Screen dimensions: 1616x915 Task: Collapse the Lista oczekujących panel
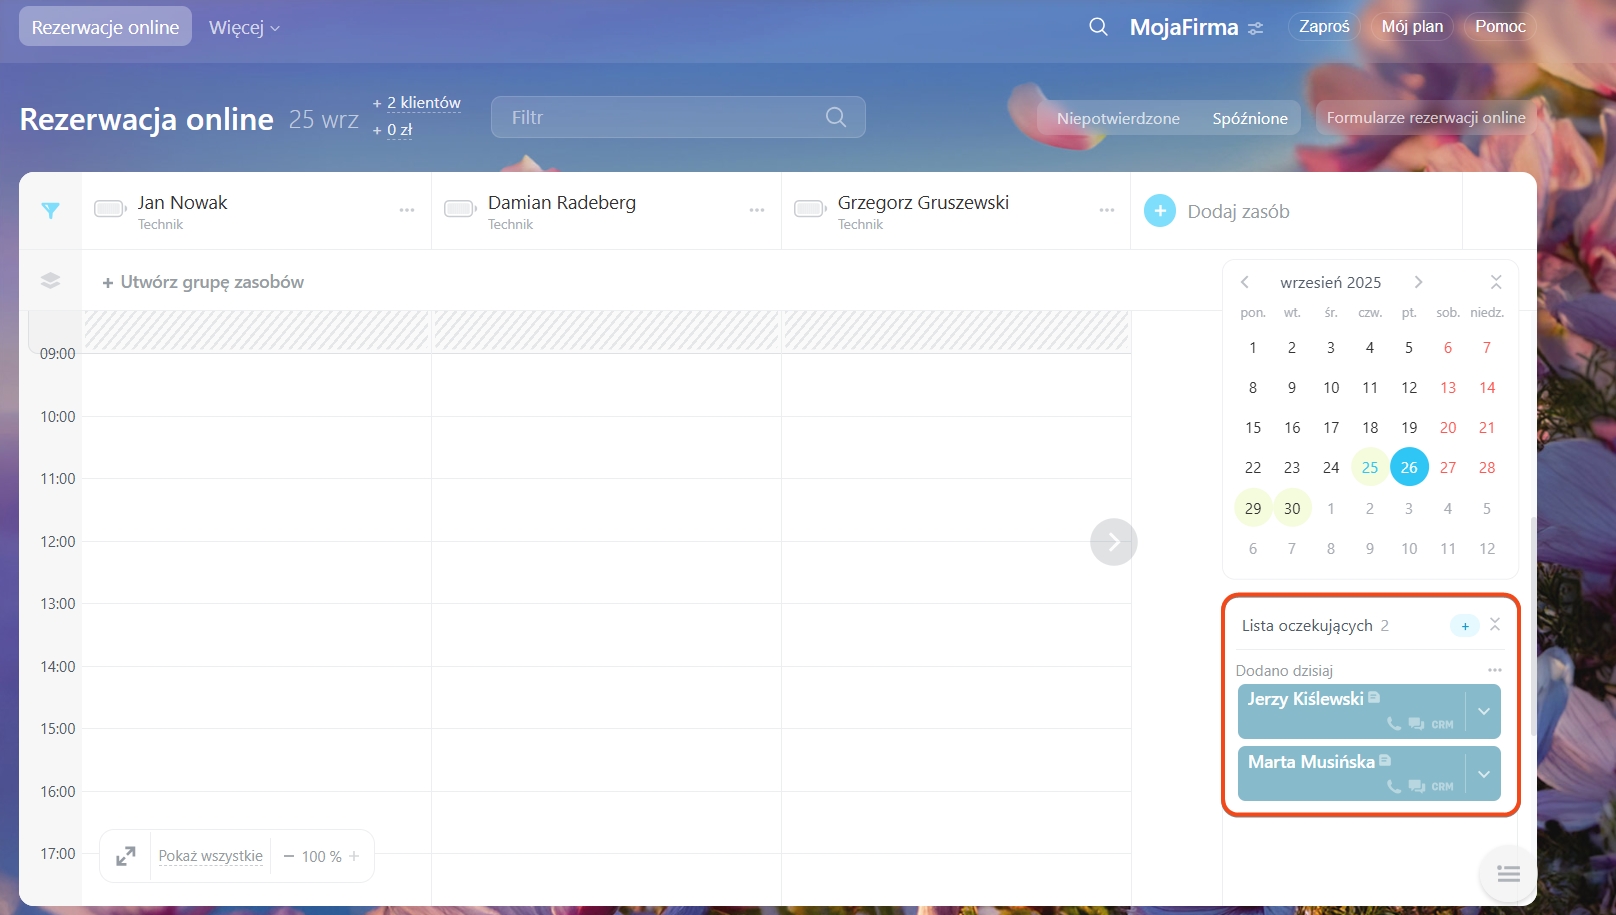(x=1495, y=624)
